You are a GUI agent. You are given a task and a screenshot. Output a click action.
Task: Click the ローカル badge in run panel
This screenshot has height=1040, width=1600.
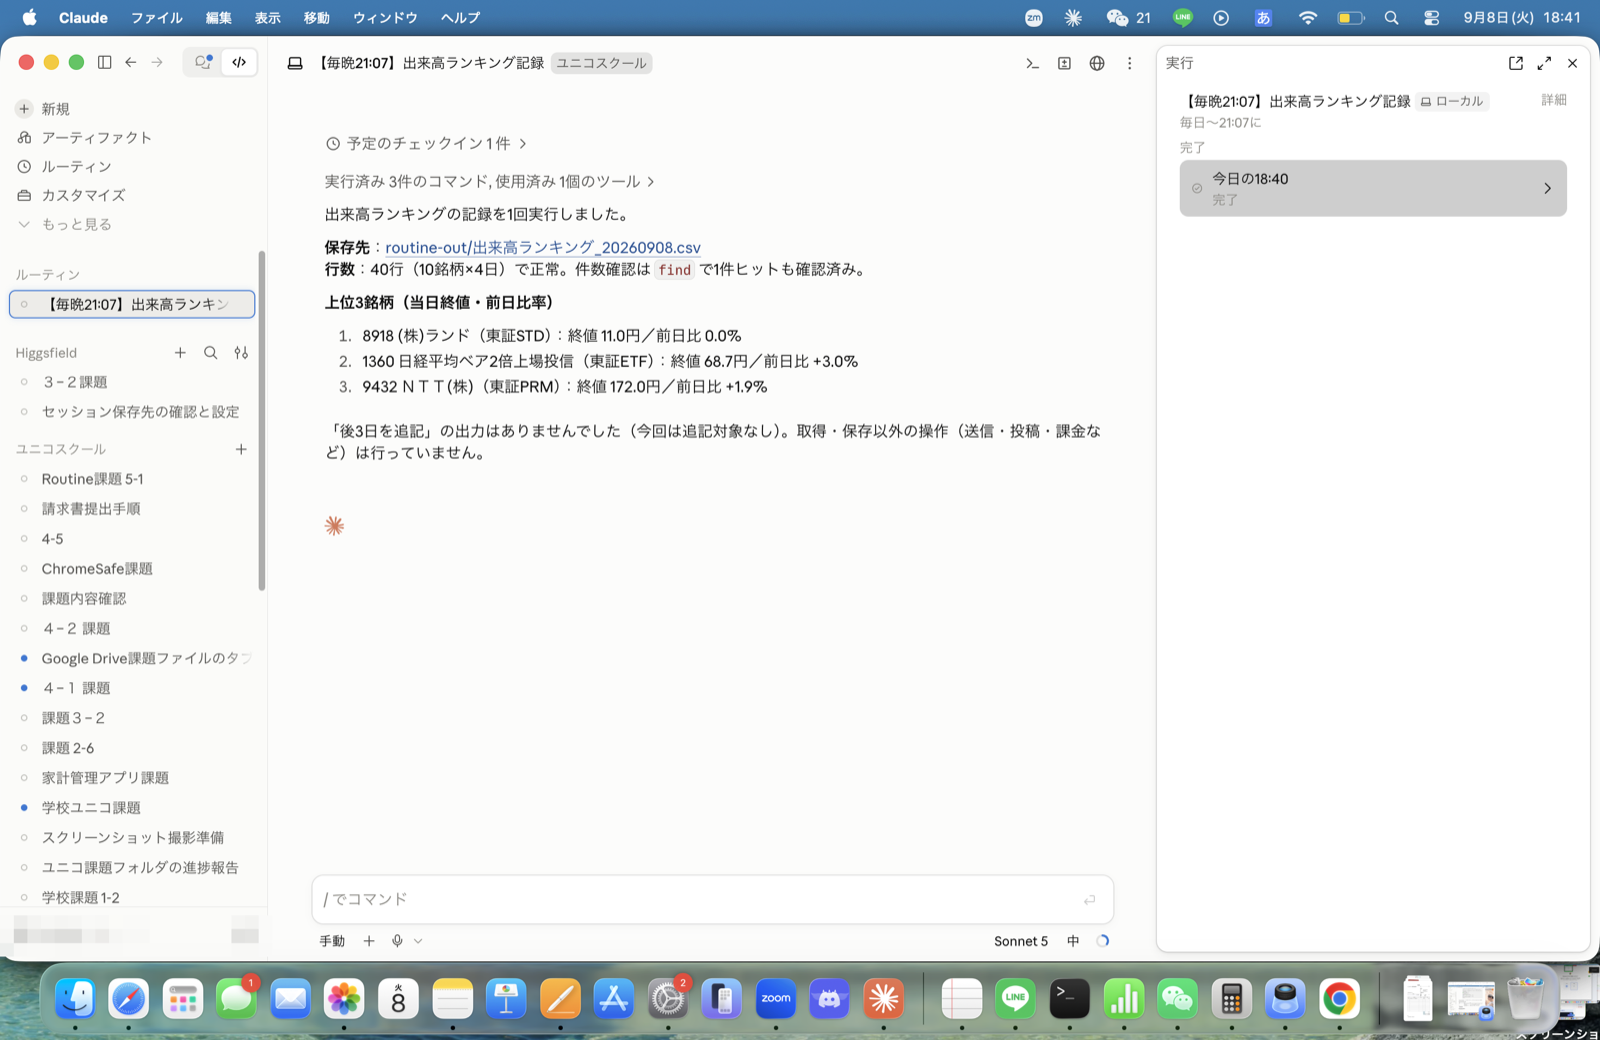[x=1452, y=101]
